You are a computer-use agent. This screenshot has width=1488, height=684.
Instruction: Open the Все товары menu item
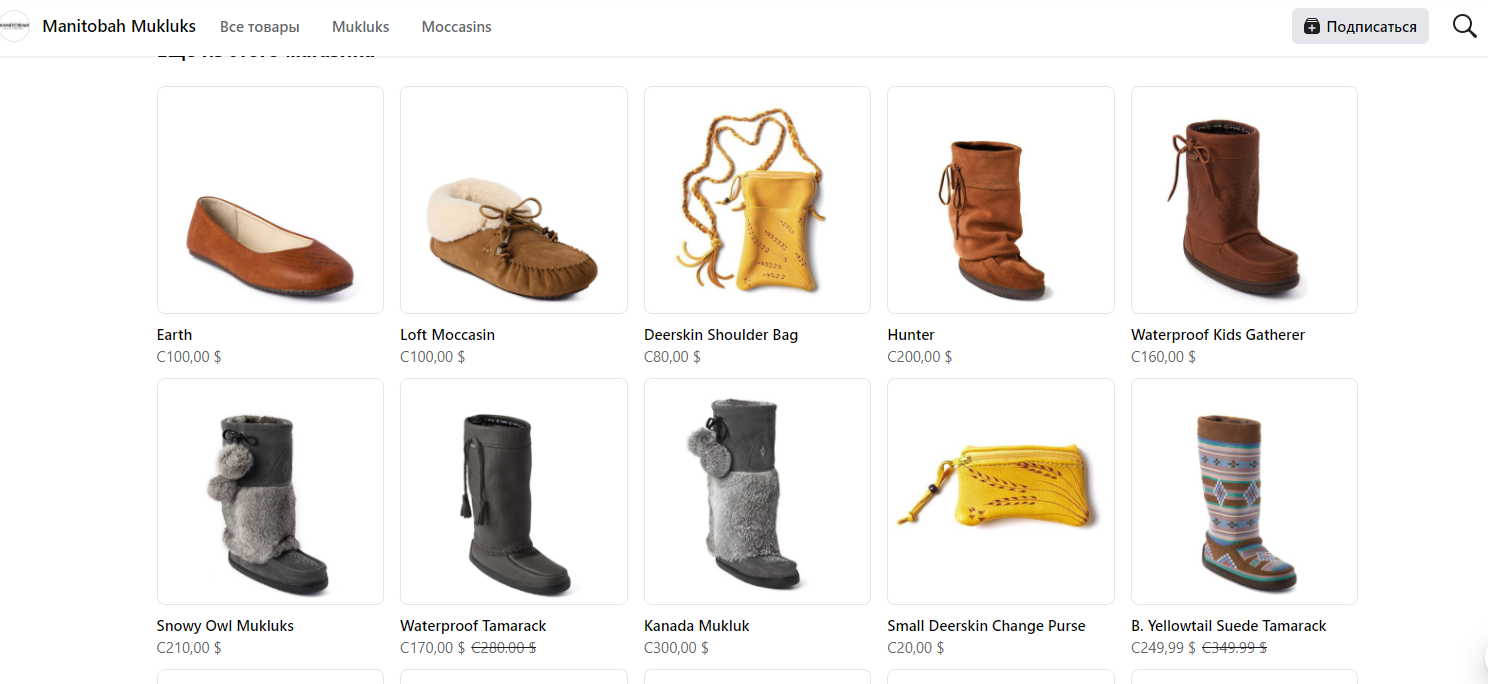(260, 27)
